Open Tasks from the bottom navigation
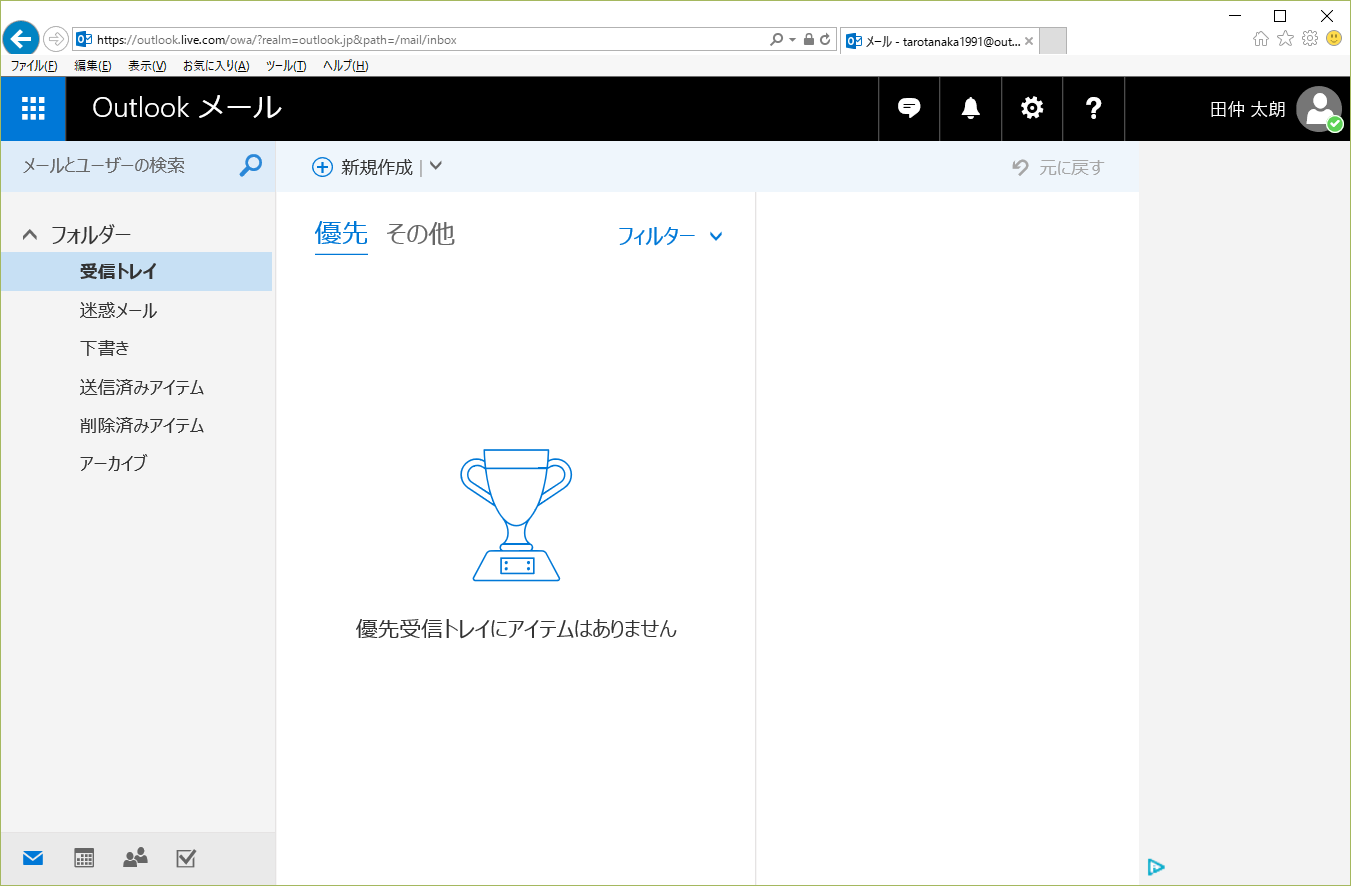The image size is (1351, 886). tap(186, 858)
